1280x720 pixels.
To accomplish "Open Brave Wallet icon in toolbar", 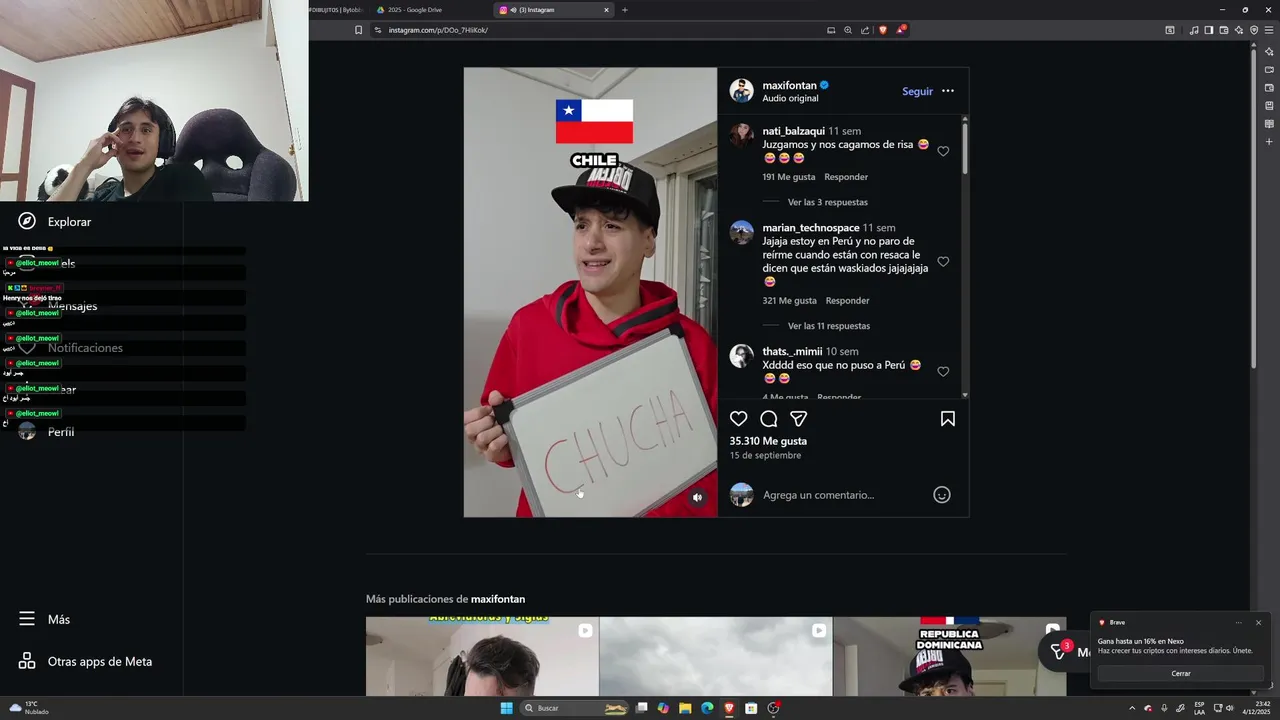I will pyautogui.click(x=1223, y=30).
